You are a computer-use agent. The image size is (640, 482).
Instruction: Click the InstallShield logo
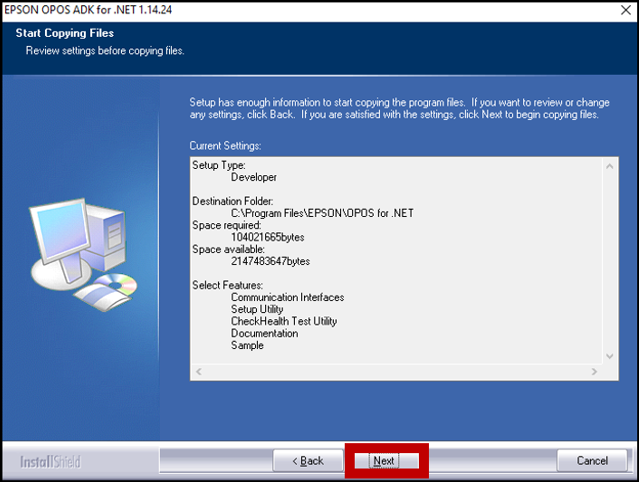click(51, 462)
